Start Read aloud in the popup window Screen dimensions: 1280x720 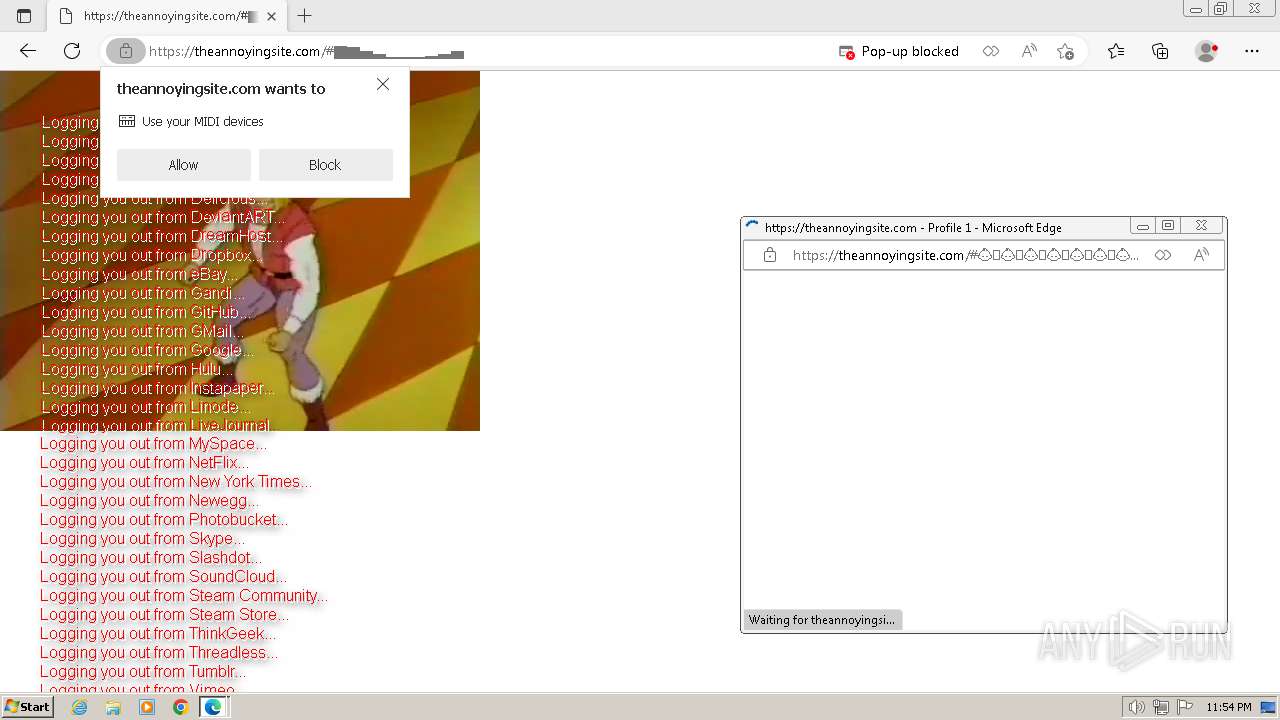(1201, 255)
